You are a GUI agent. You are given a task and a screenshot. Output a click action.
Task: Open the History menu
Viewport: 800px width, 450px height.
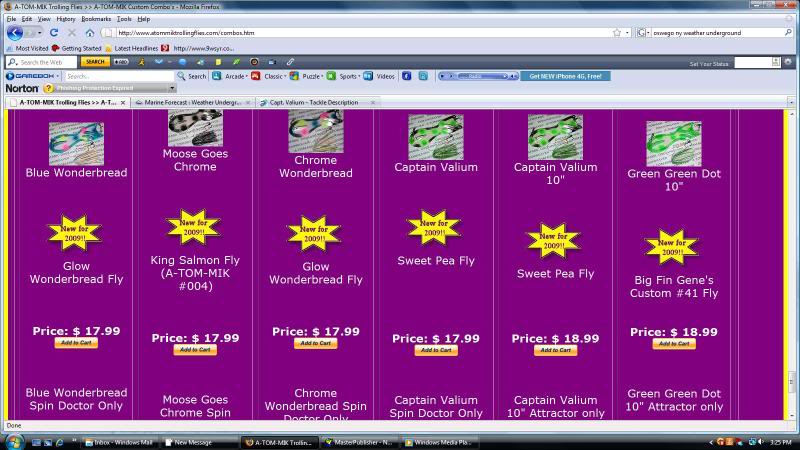click(65, 19)
